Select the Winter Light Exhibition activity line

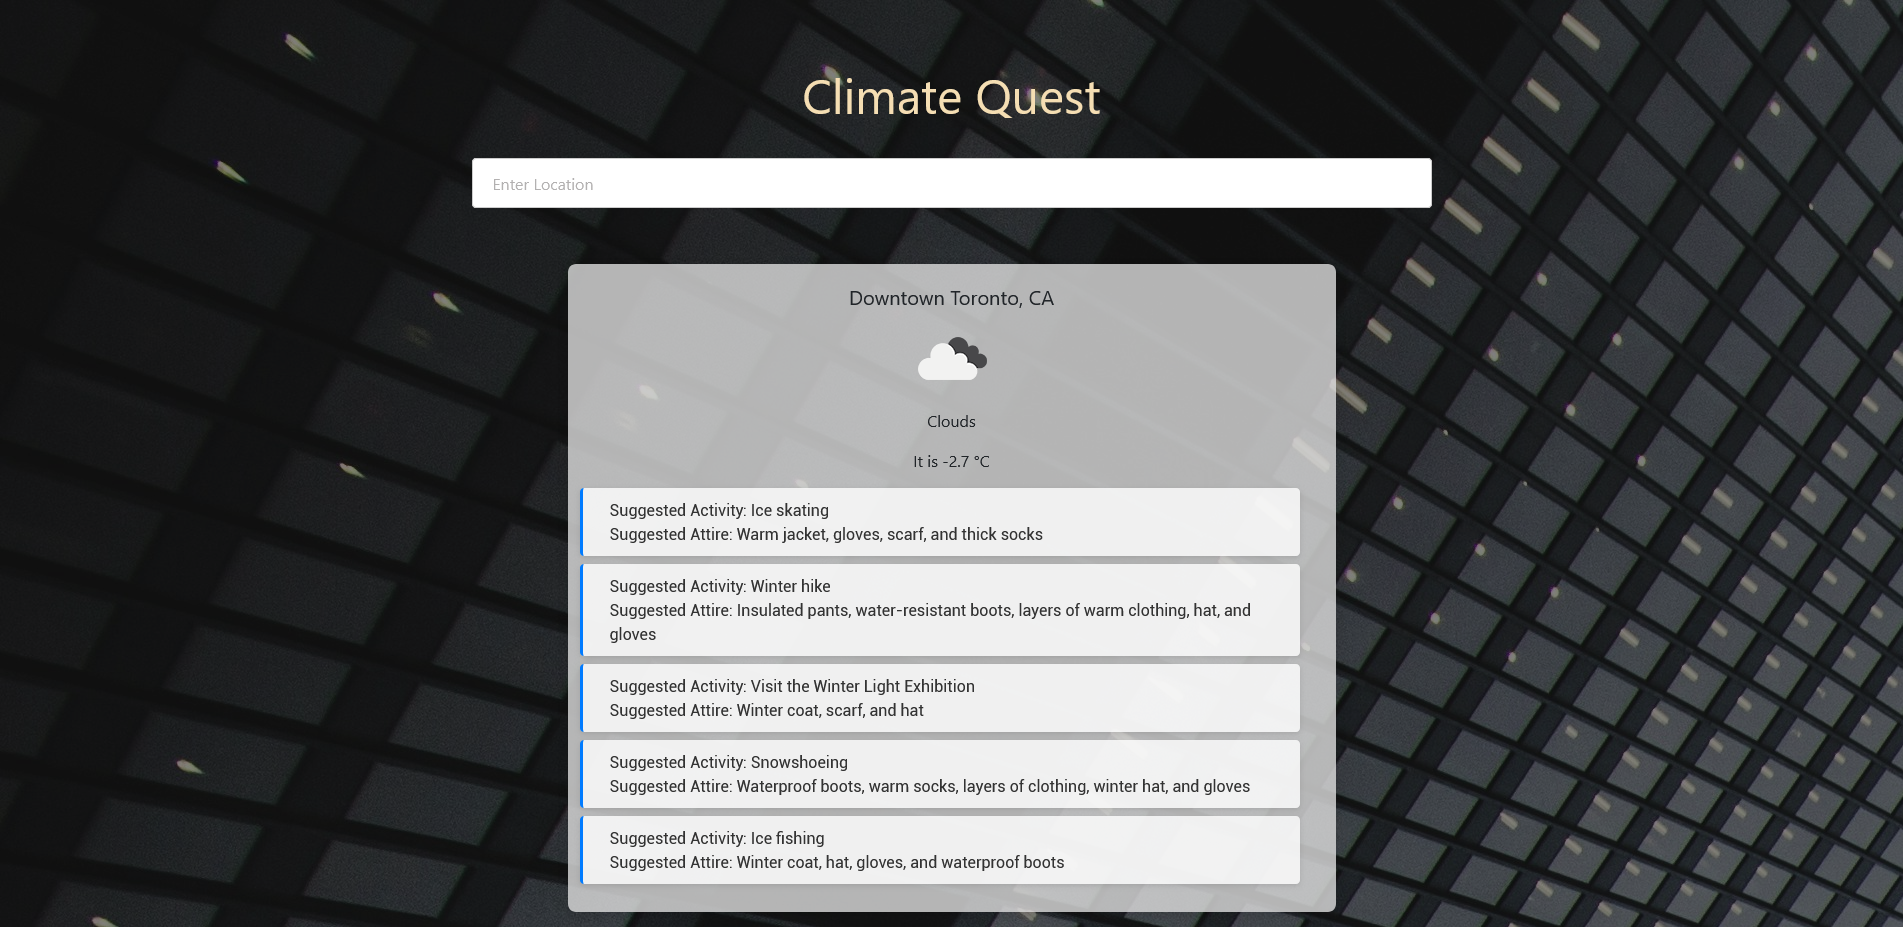point(792,686)
